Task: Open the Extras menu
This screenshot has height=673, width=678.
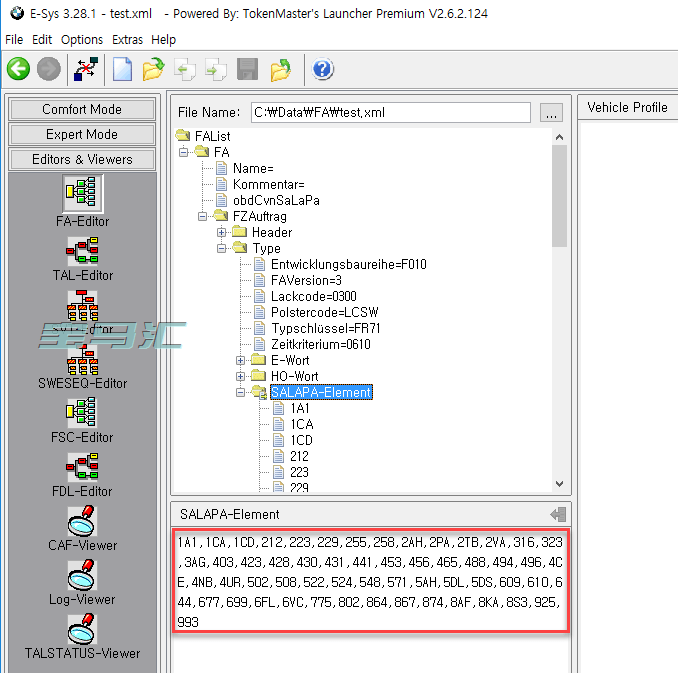Action: [x=127, y=40]
